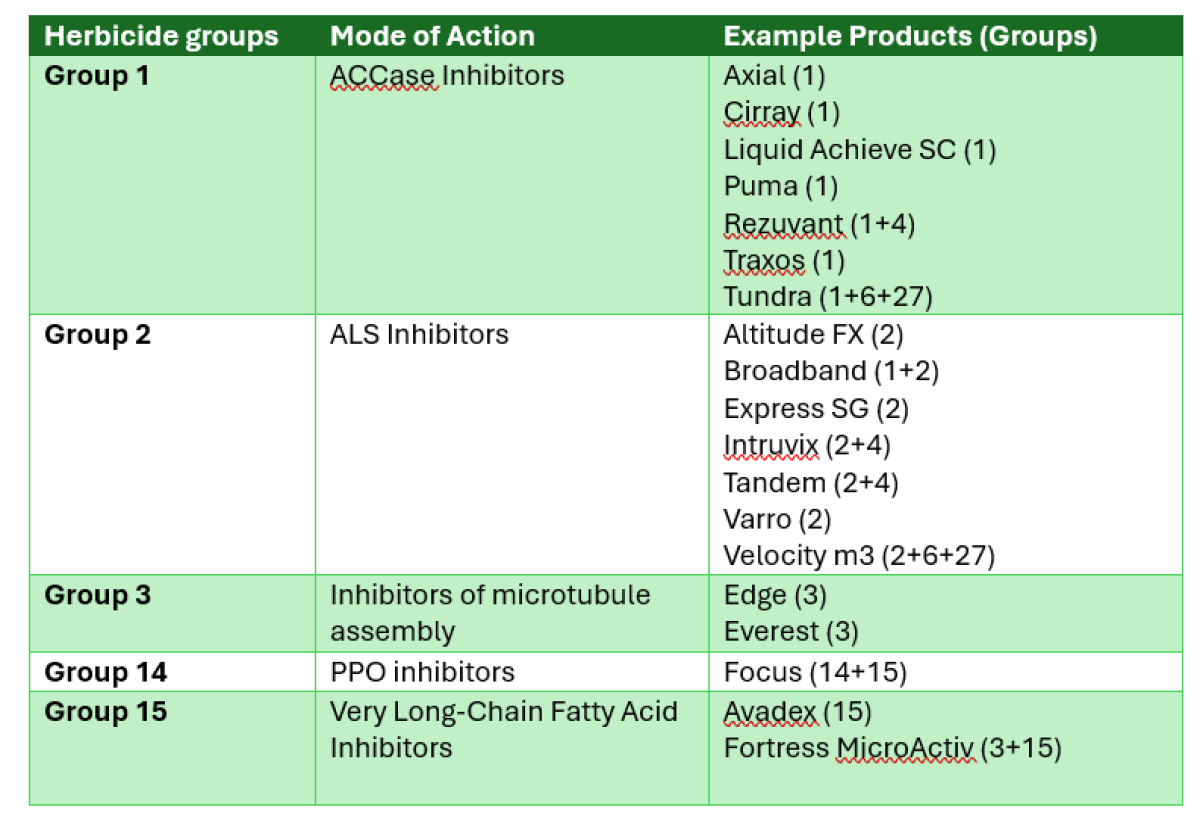Click the misspelled word 'Cirray'
This screenshot has width=1200, height=833.
(762, 113)
